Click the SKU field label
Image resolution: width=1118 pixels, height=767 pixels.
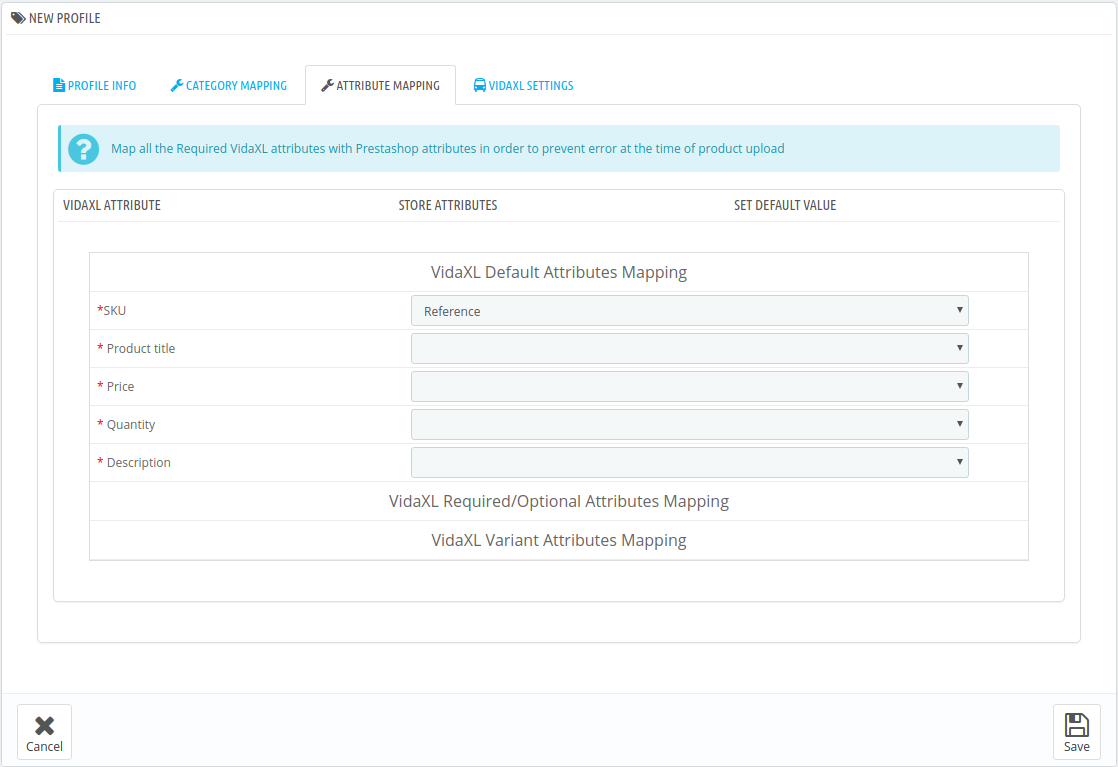[x=112, y=311]
